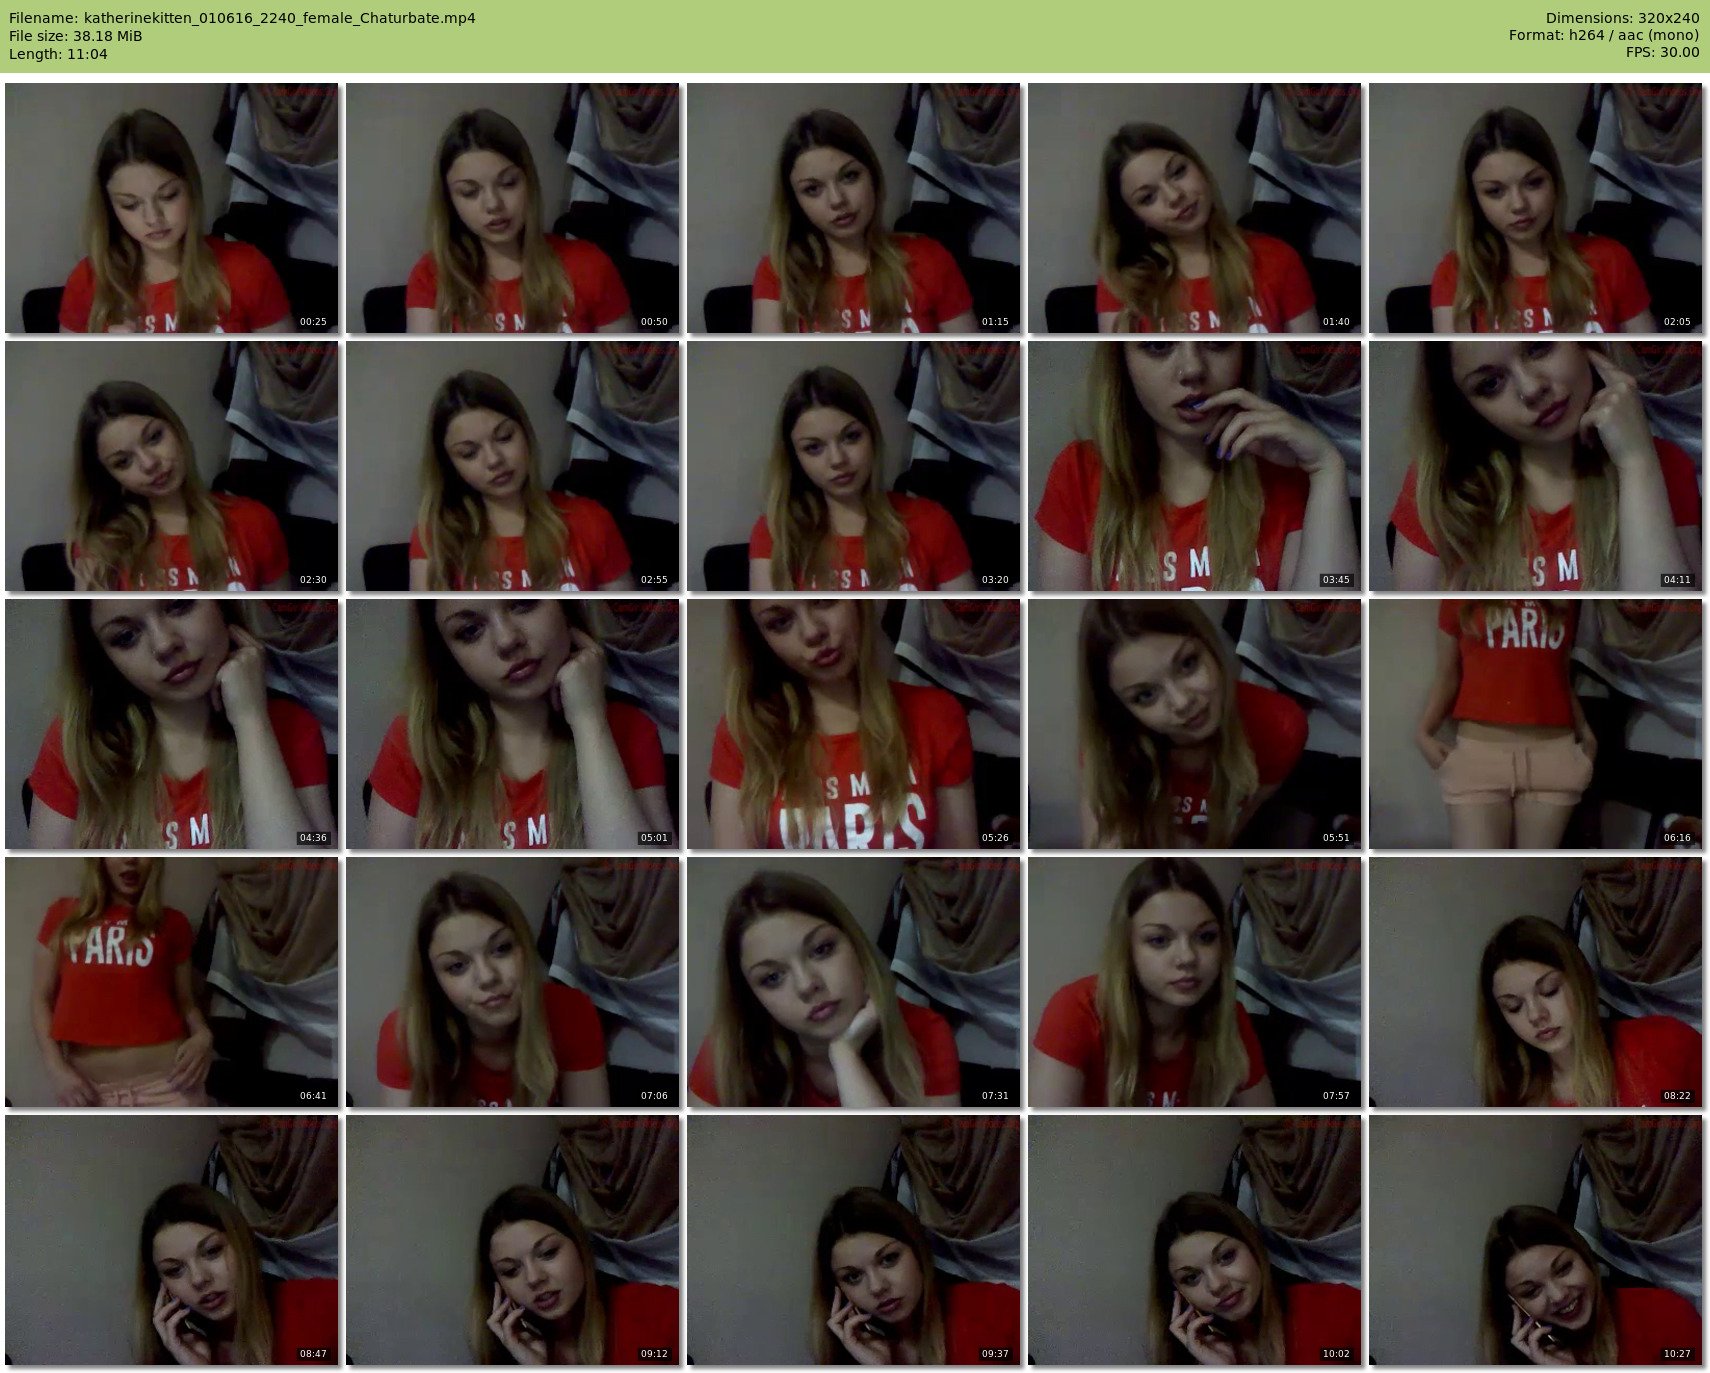Open the frame timestamped 10:02
The height and width of the screenshot is (1373, 1710).
[x=1195, y=1240]
